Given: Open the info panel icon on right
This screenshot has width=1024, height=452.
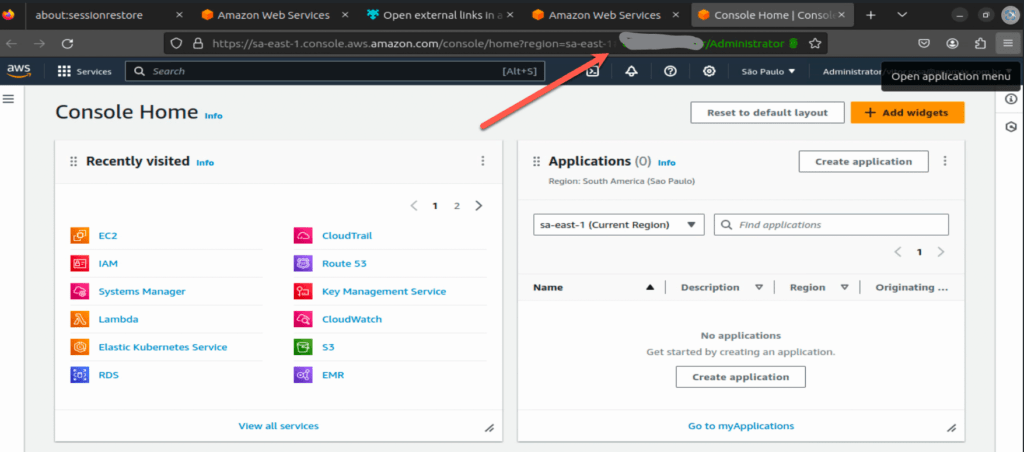Looking at the screenshot, I should [1011, 99].
